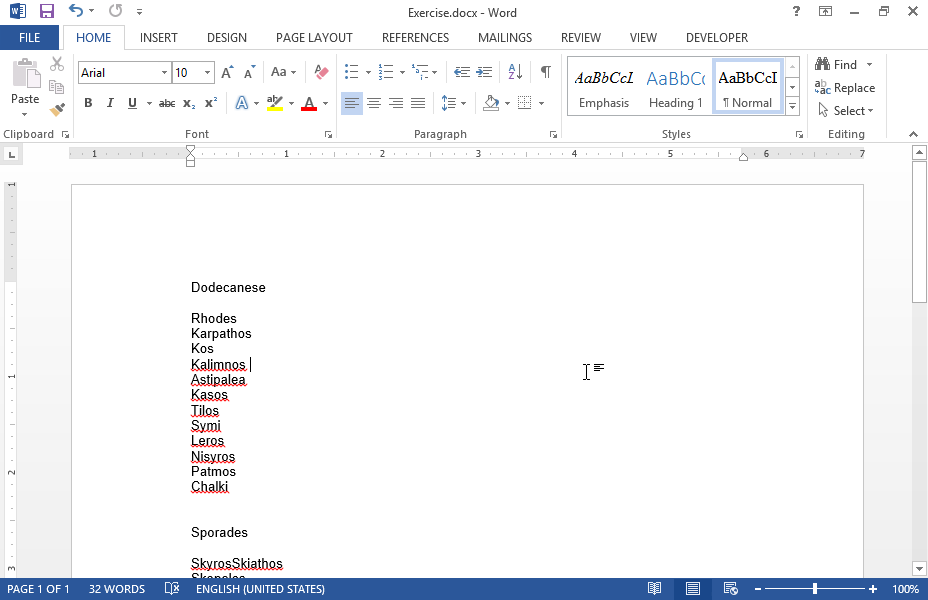Zoom in with the plus button
Image resolution: width=928 pixels, height=600 pixels.
[873, 589]
